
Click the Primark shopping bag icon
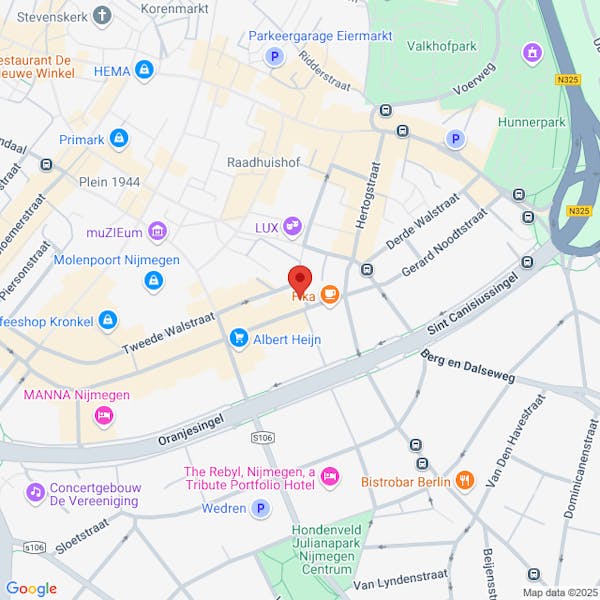click(x=119, y=139)
